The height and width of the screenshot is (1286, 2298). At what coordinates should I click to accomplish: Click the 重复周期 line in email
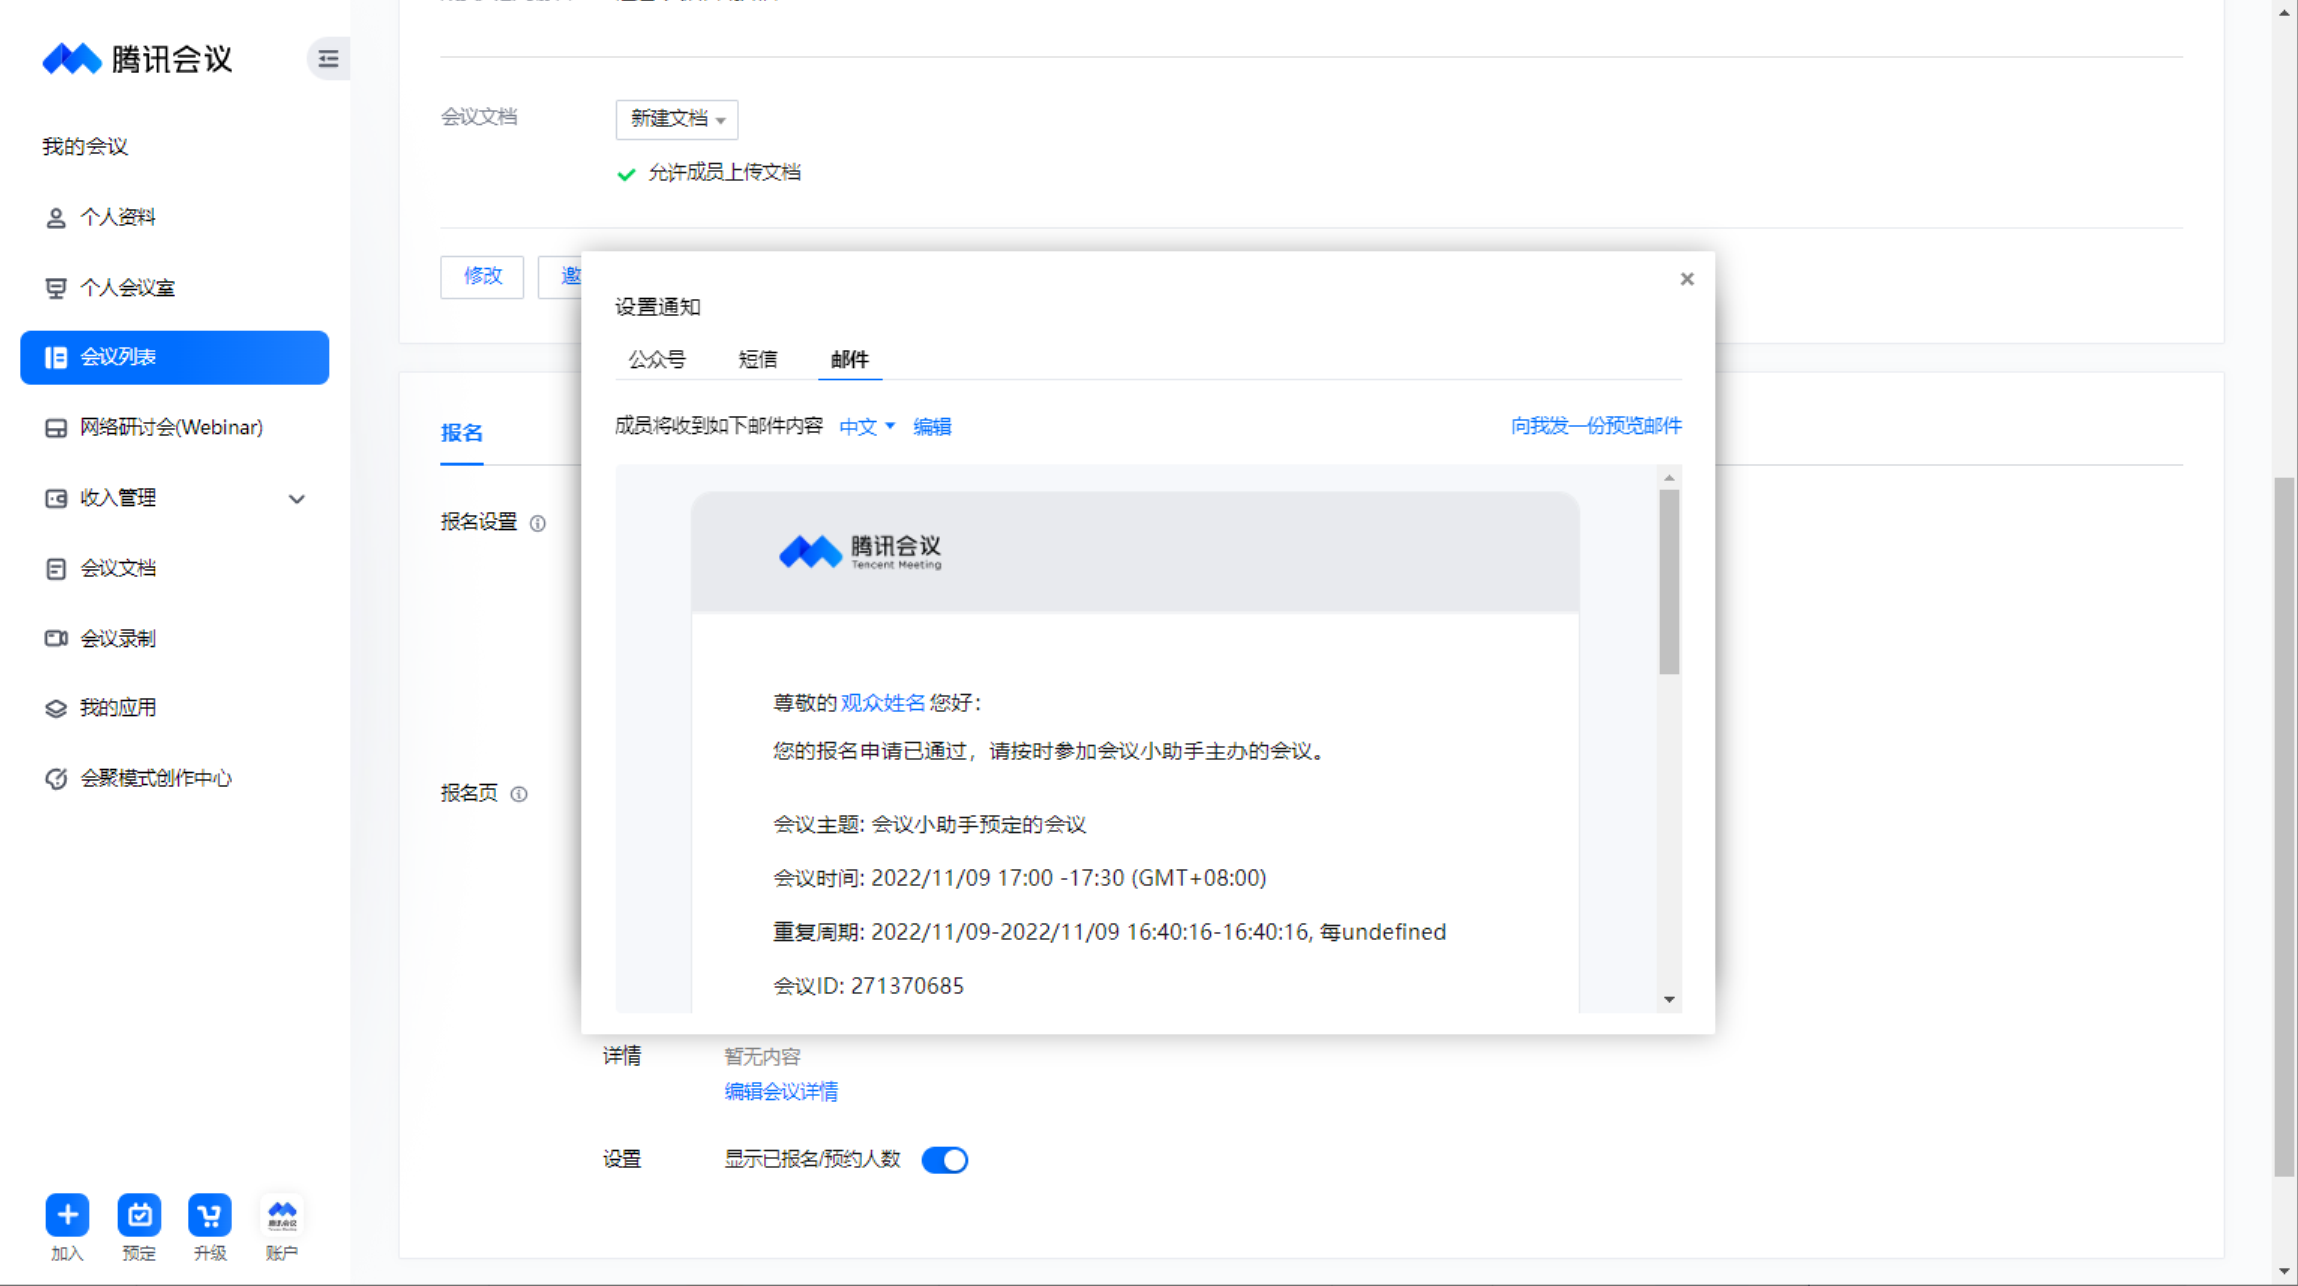coord(1109,932)
